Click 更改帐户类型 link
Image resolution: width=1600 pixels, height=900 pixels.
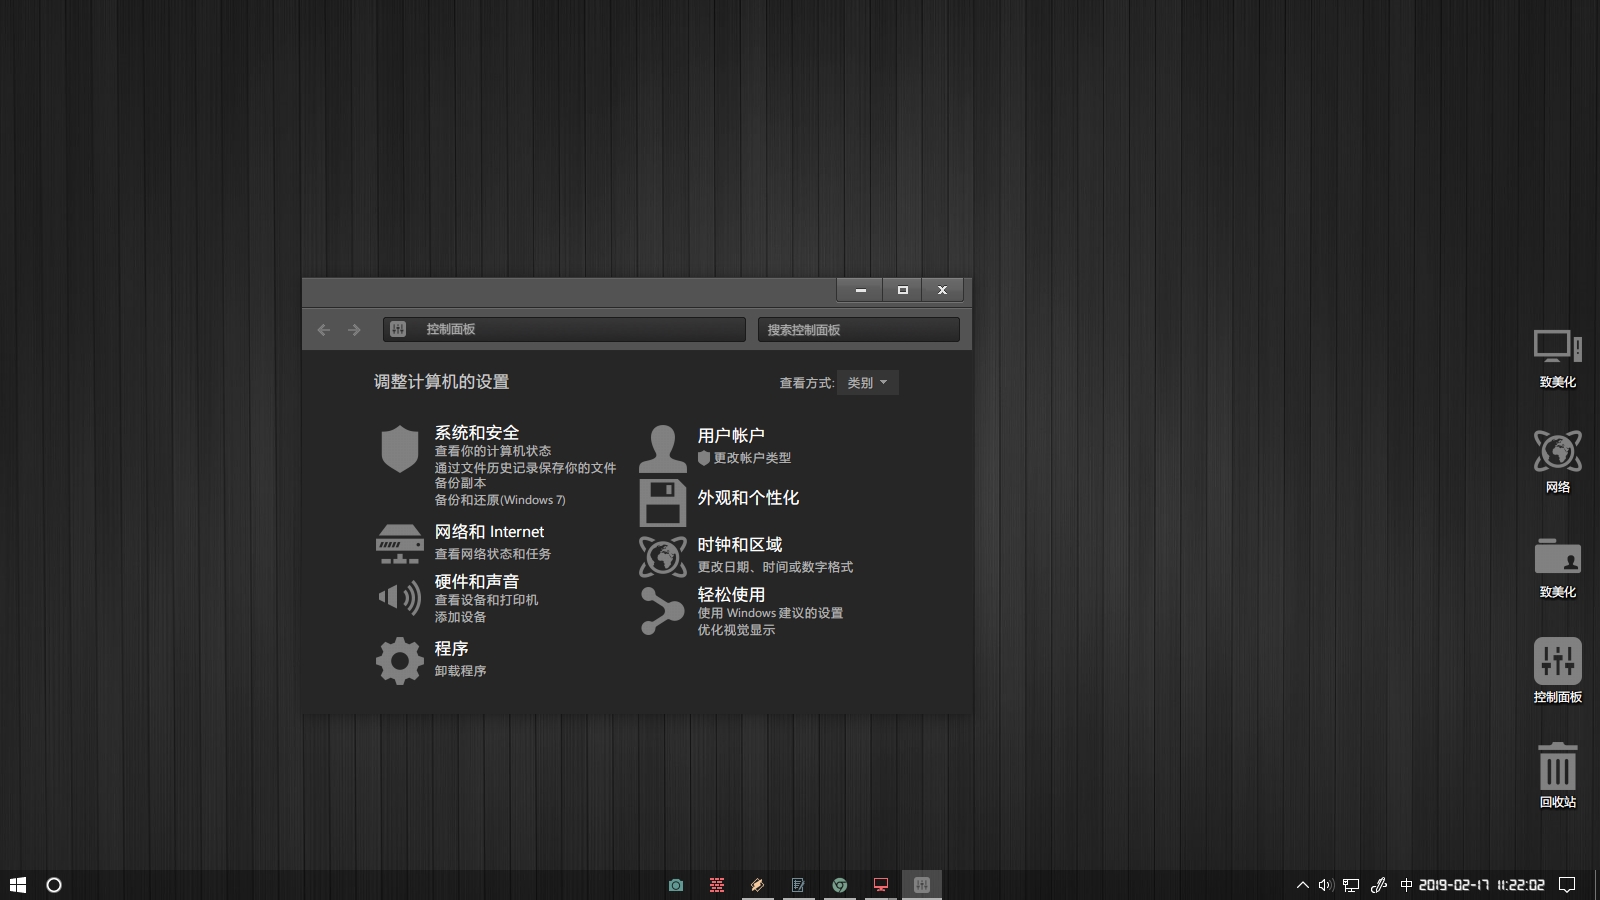pos(752,458)
